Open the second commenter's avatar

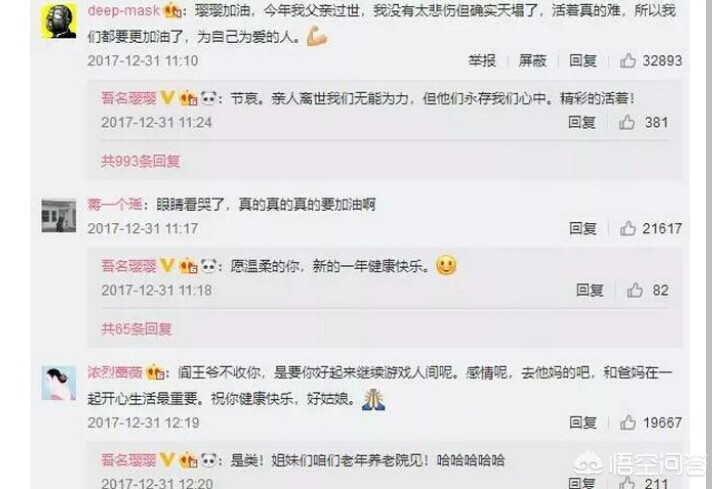59,216
